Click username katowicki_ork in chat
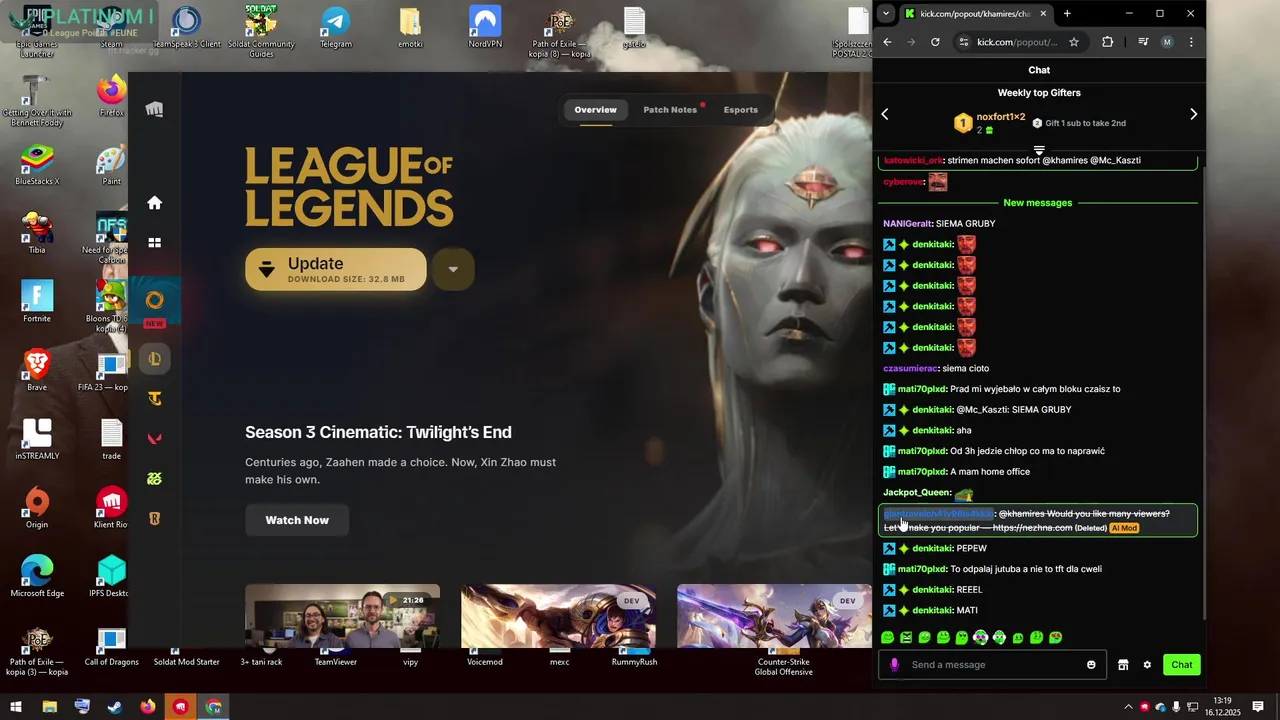 [x=913, y=161]
